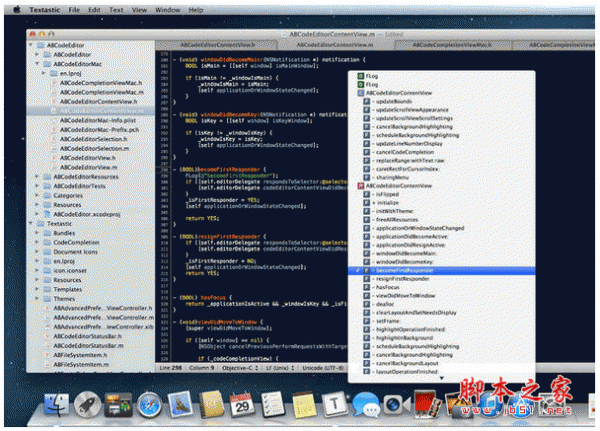This screenshot has width=600, height=431.
Task: Collapse the Textastic project group
Action: pyautogui.click(x=31, y=223)
